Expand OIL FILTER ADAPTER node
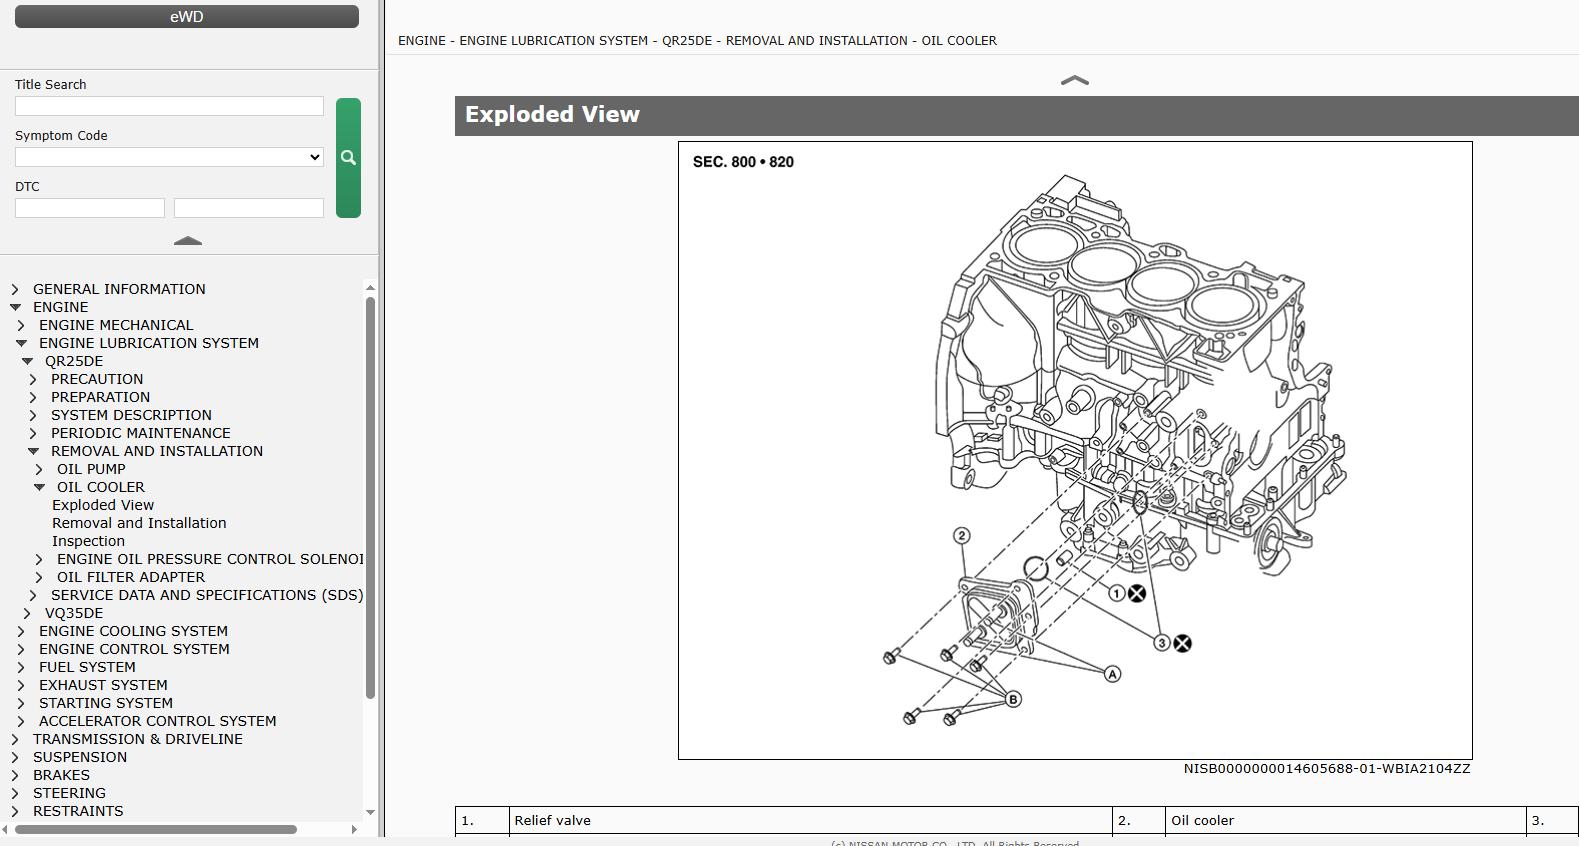1579x846 pixels. [39, 577]
